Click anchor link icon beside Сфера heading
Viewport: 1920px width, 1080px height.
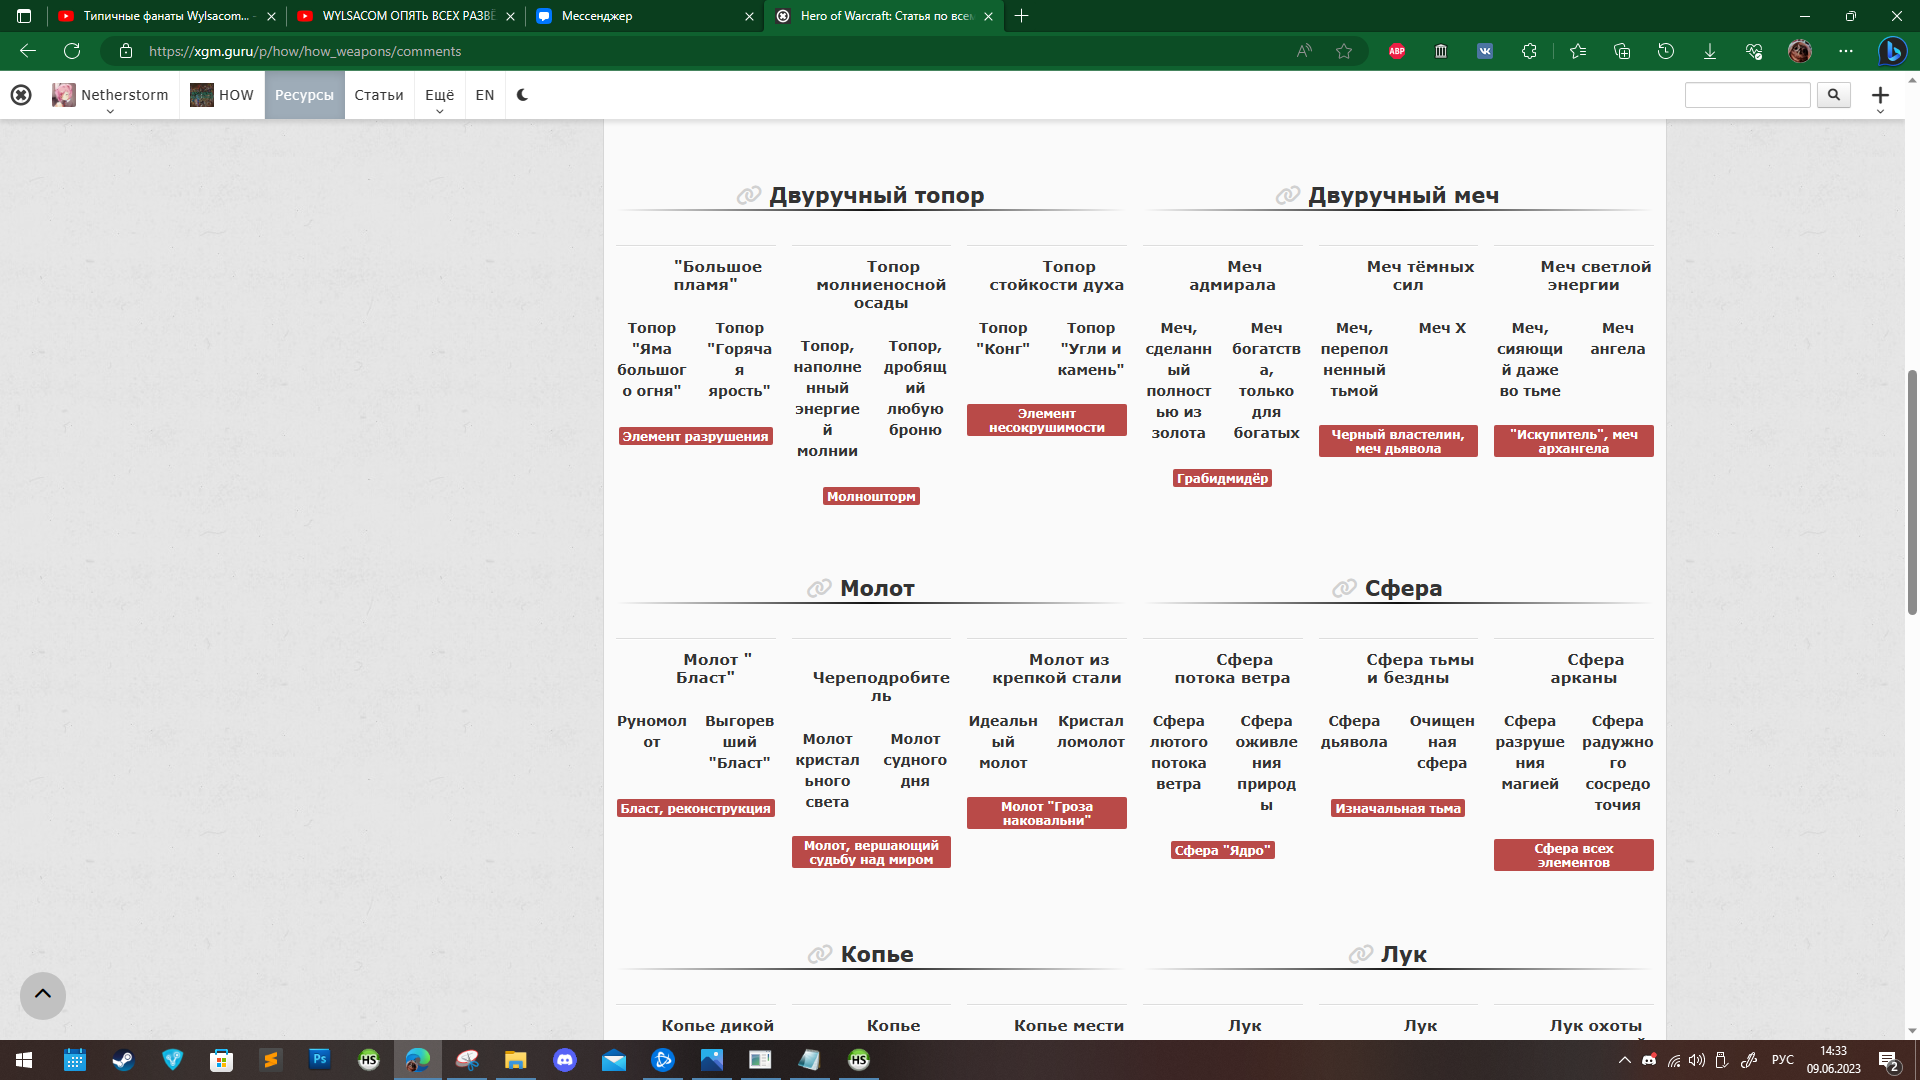pyautogui.click(x=1344, y=589)
